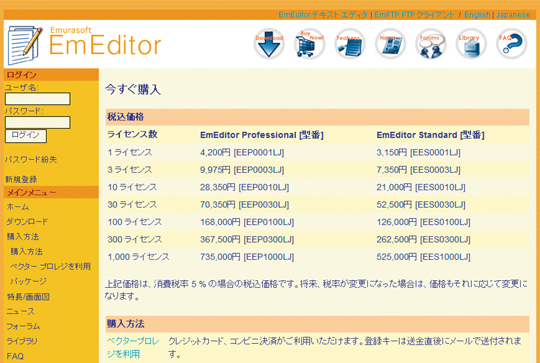Go to ホーム in main menu
The image size is (540, 363).
[18, 207]
